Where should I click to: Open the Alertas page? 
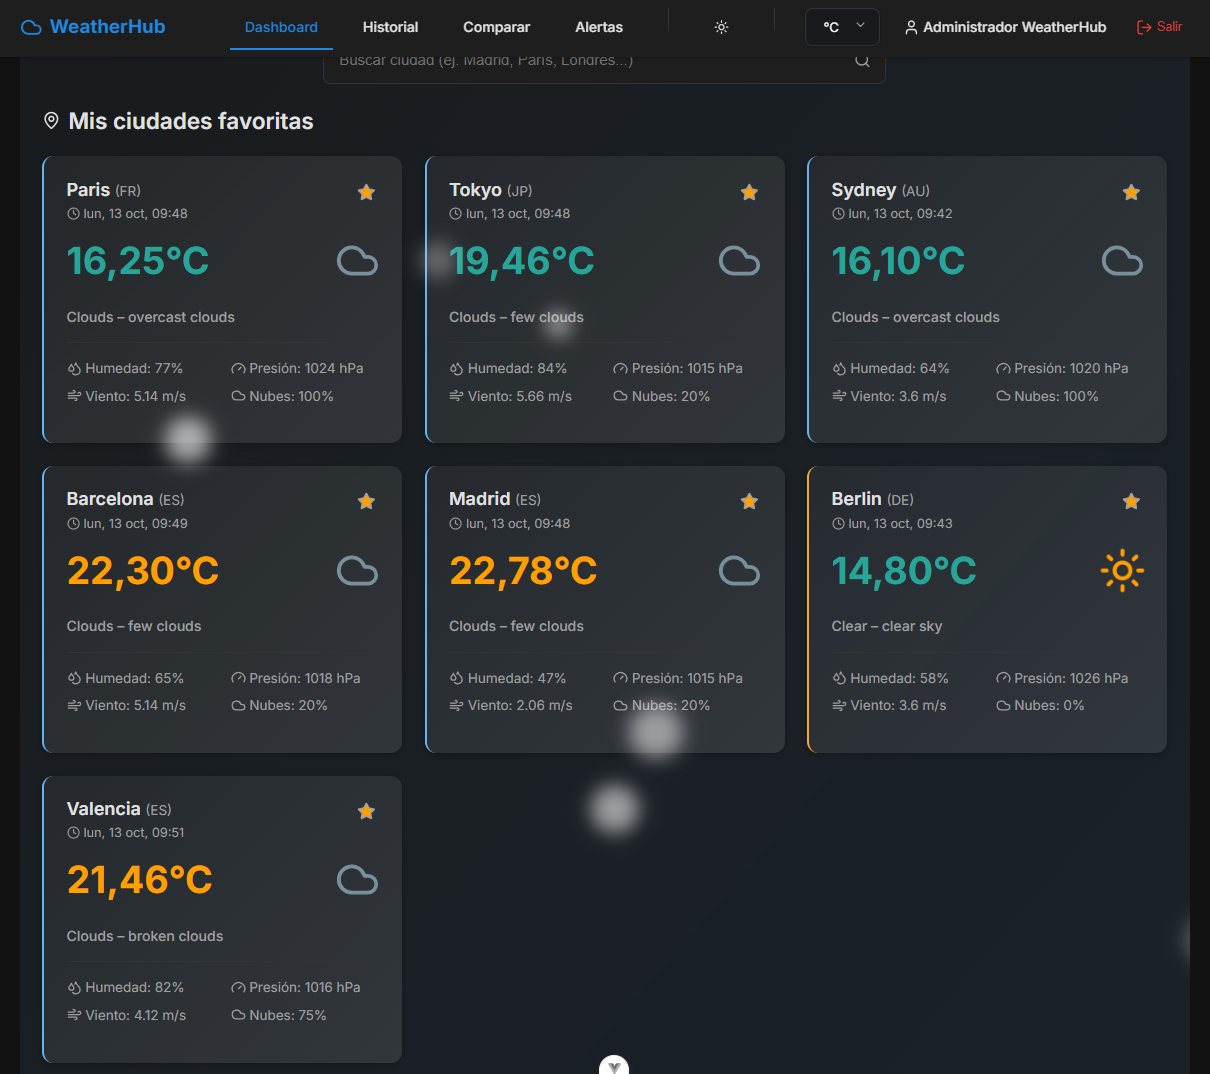click(x=598, y=27)
